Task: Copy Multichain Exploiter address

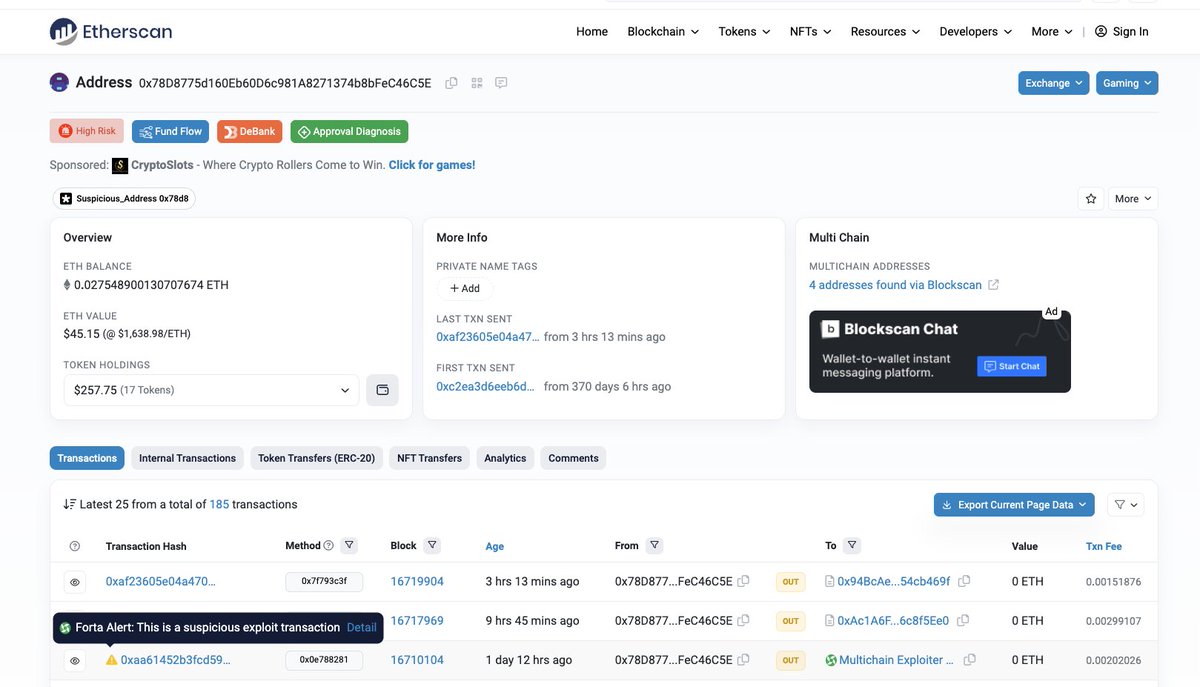Action: [969, 660]
